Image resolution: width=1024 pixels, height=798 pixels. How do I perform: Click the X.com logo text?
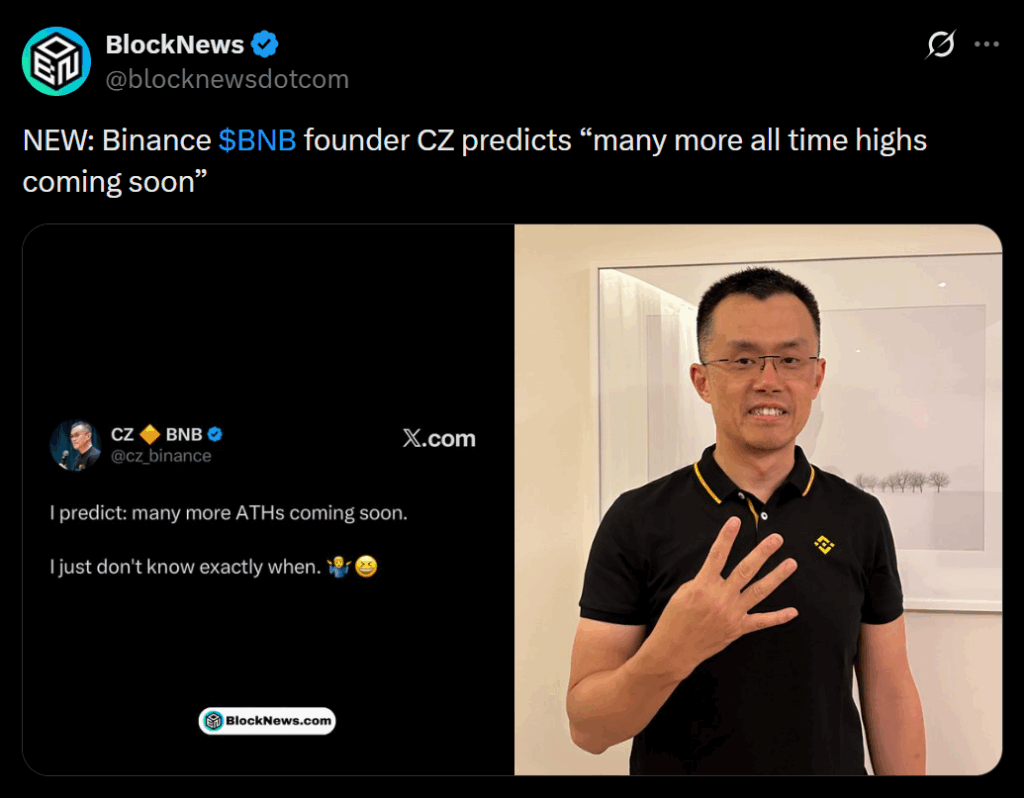pyautogui.click(x=439, y=438)
